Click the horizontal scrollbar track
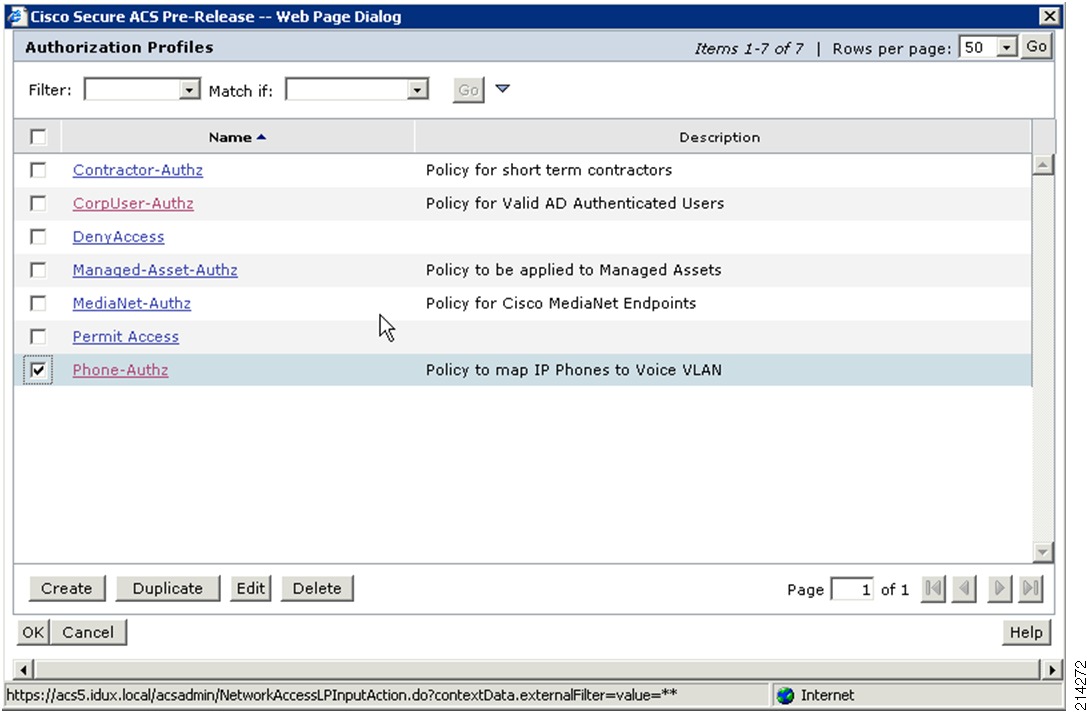Viewport: 1087px width, 713px height. coord(538,669)
